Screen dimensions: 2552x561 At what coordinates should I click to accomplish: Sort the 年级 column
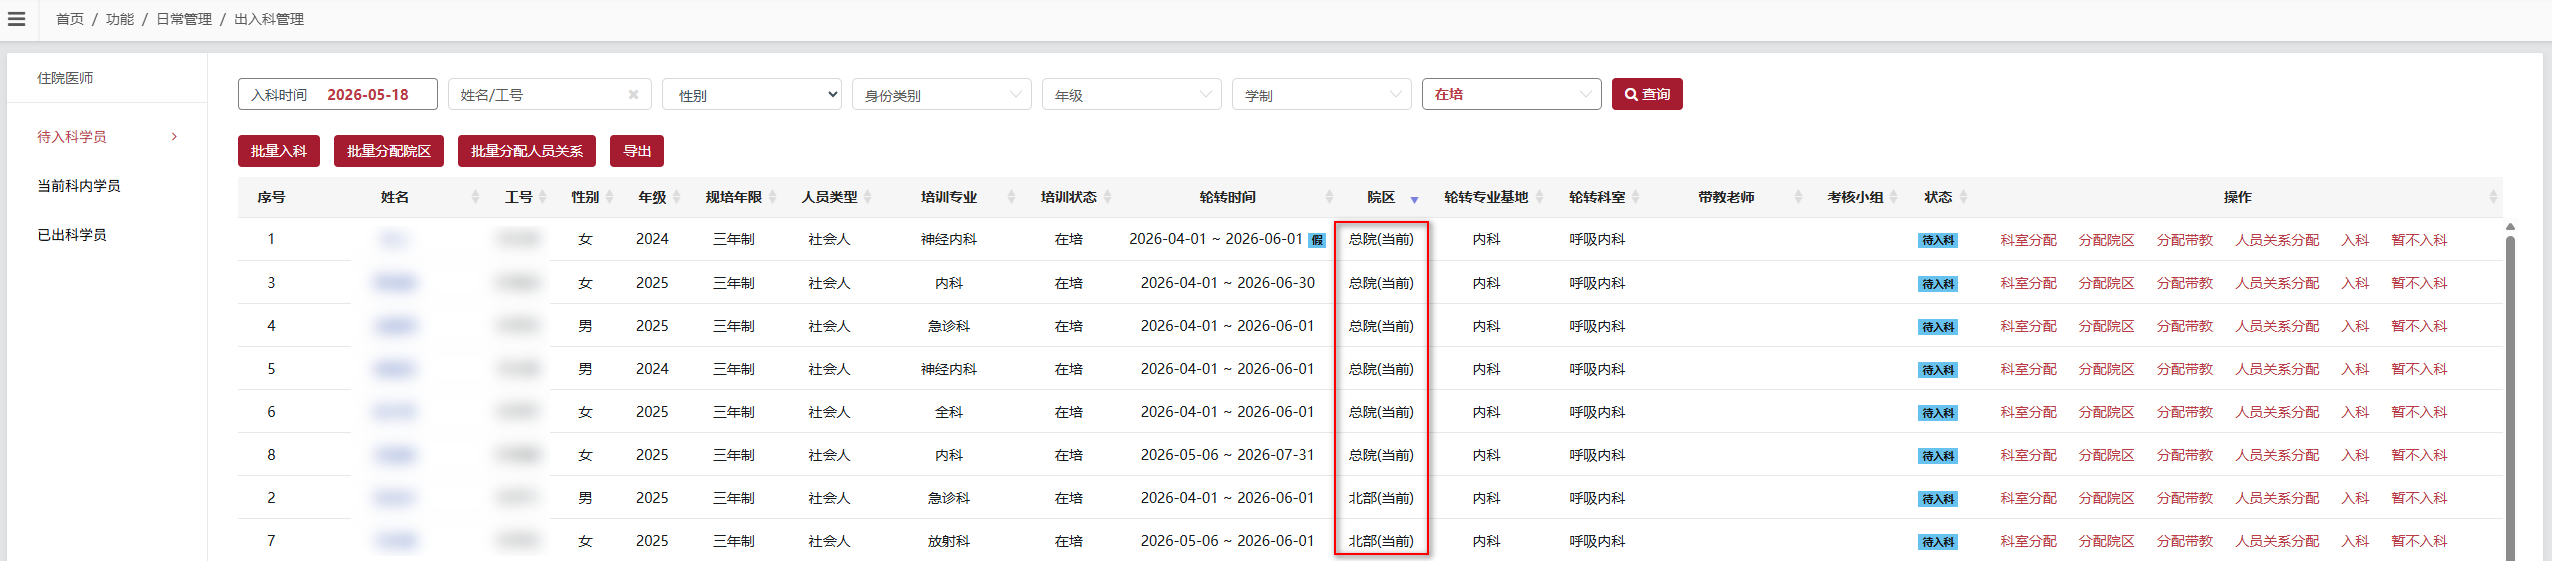coord(677,197)
